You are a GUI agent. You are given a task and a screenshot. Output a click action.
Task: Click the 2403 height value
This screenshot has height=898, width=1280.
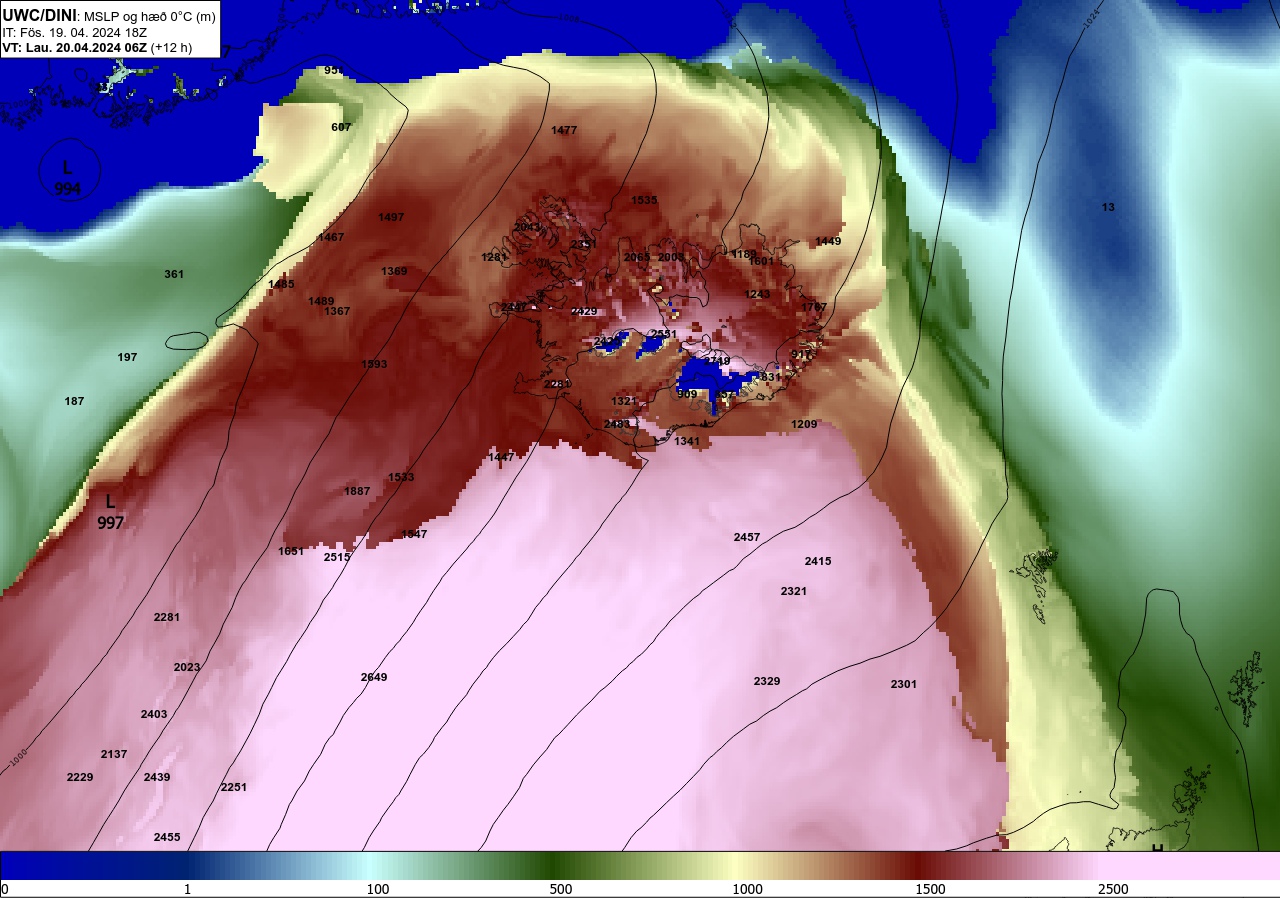coord(154,714)
